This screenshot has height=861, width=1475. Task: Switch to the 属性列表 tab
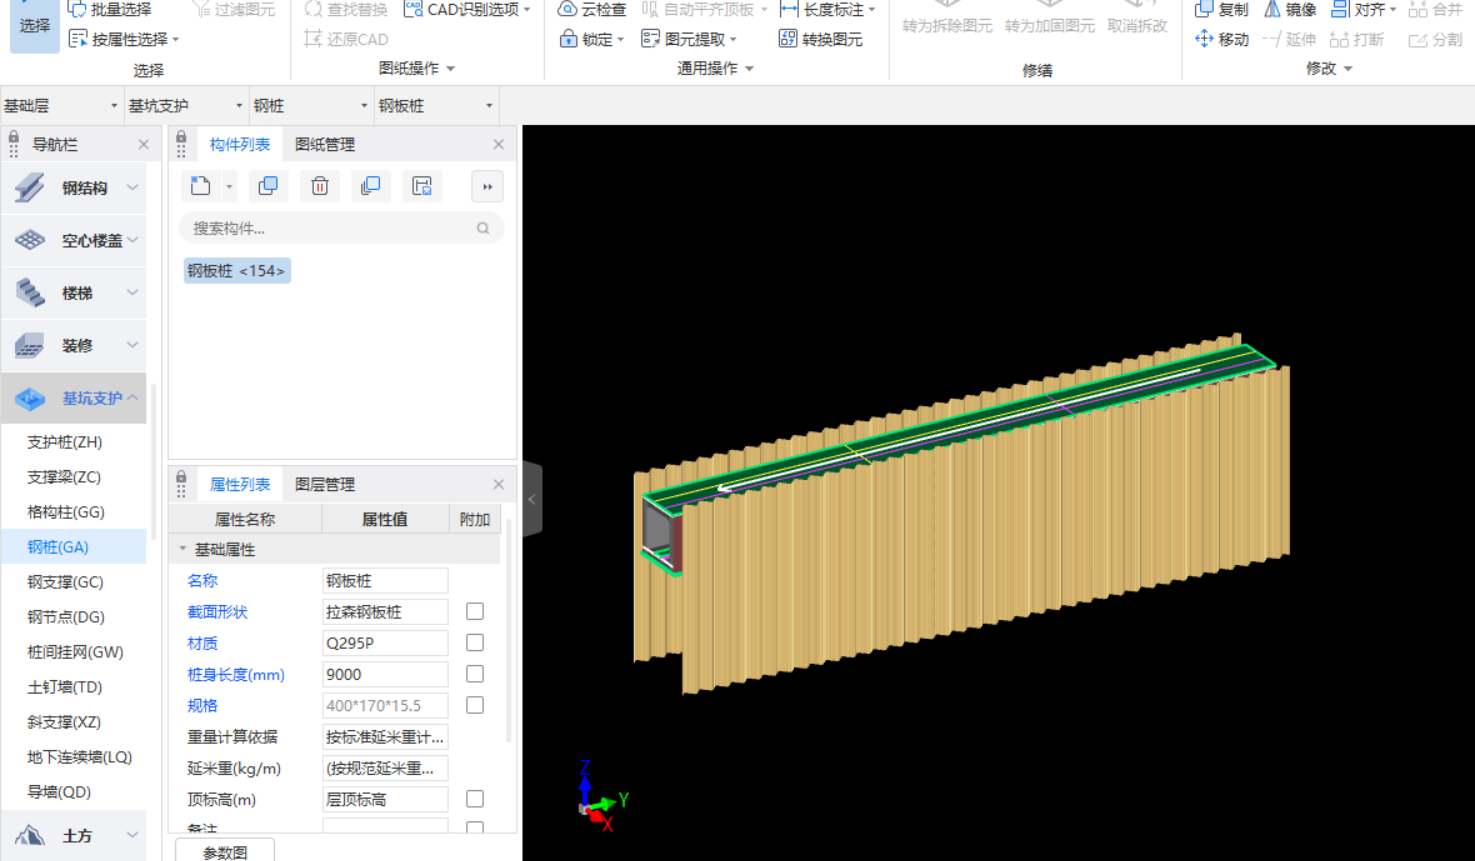(240, 484)
